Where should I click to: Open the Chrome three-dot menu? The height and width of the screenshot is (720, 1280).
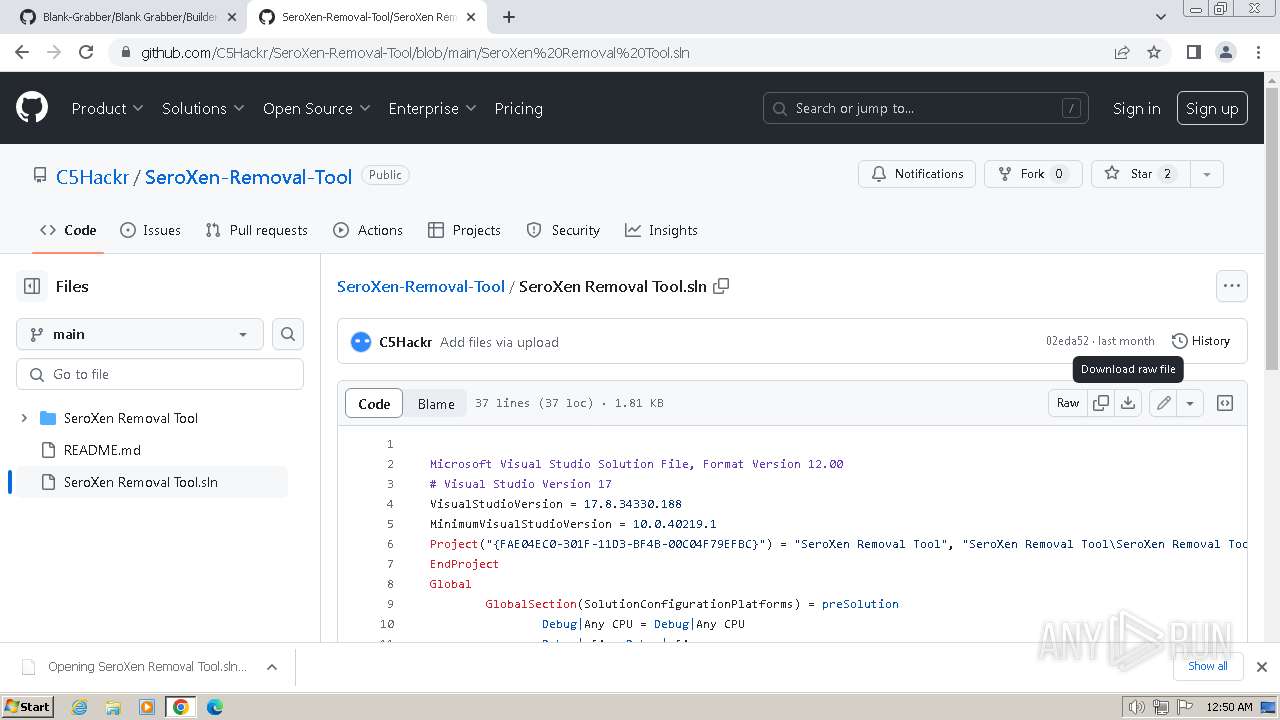point(1257,52)
